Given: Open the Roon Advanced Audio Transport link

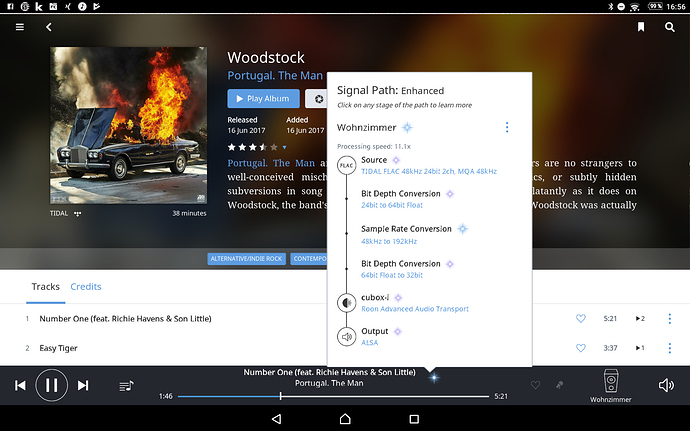Looking at the screenshot, I should point(415,309).
